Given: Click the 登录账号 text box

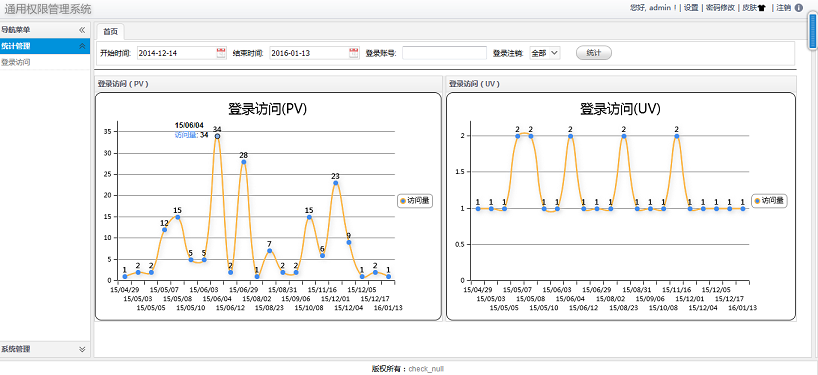Looking at the screenshot, I should (x=444, y=53).
